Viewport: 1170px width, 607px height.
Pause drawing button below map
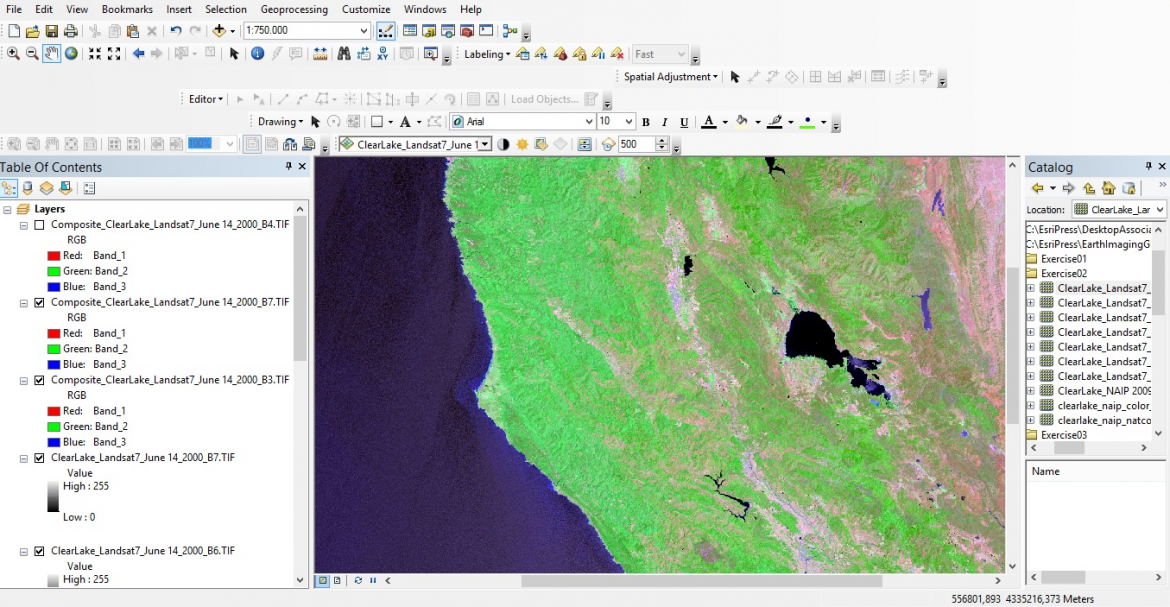click(373, 580)
